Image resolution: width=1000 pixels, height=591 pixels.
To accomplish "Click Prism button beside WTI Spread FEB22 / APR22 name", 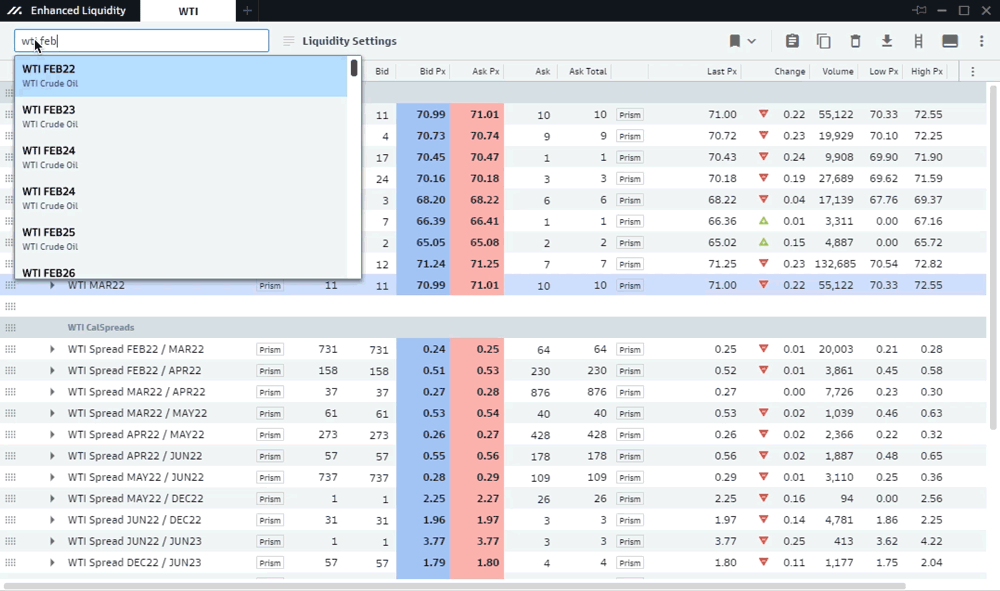I will (x=270, y=371).
